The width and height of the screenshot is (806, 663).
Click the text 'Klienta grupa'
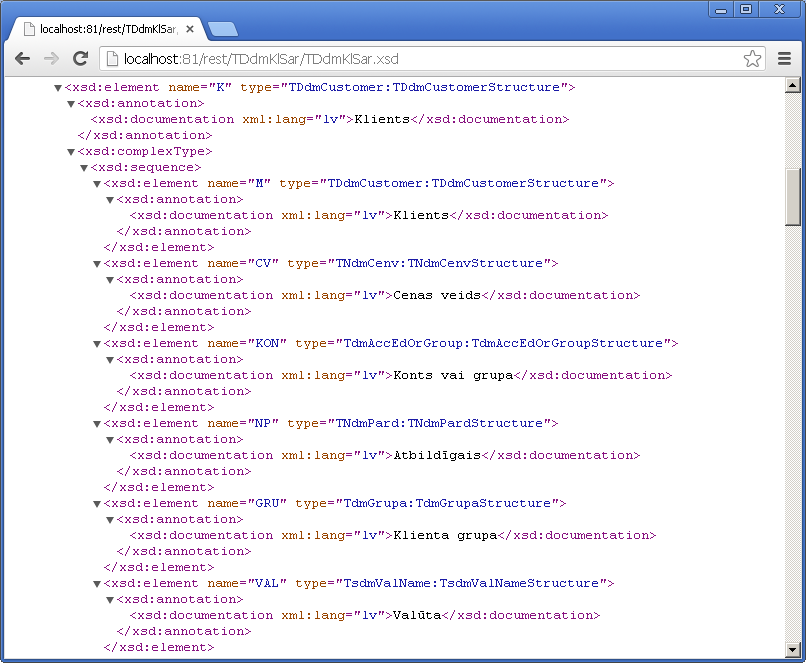[445, 535]
